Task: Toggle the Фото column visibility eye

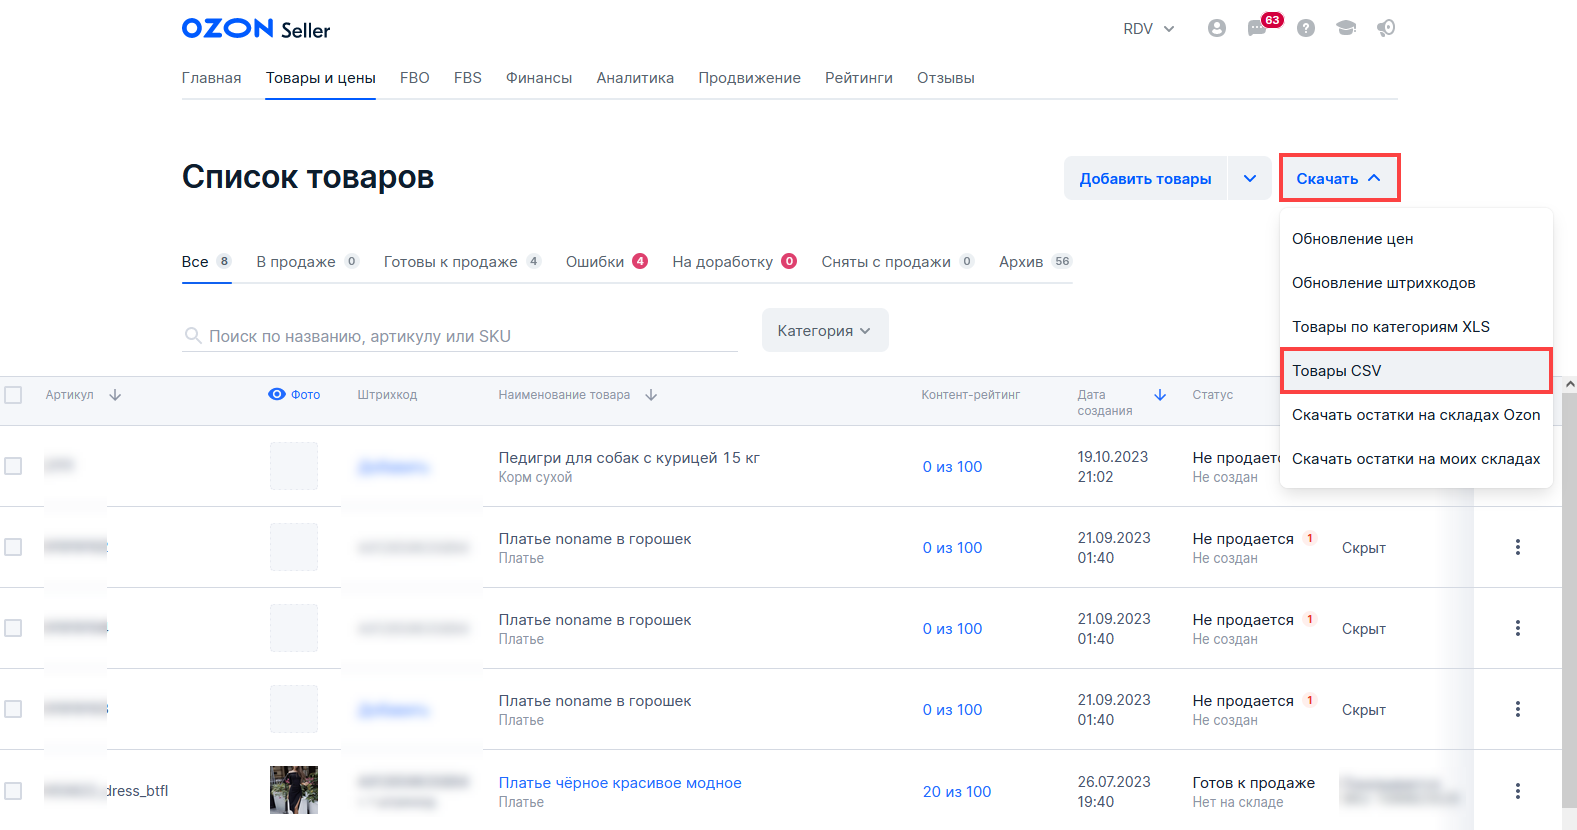Action: click(x=277, y=394)
